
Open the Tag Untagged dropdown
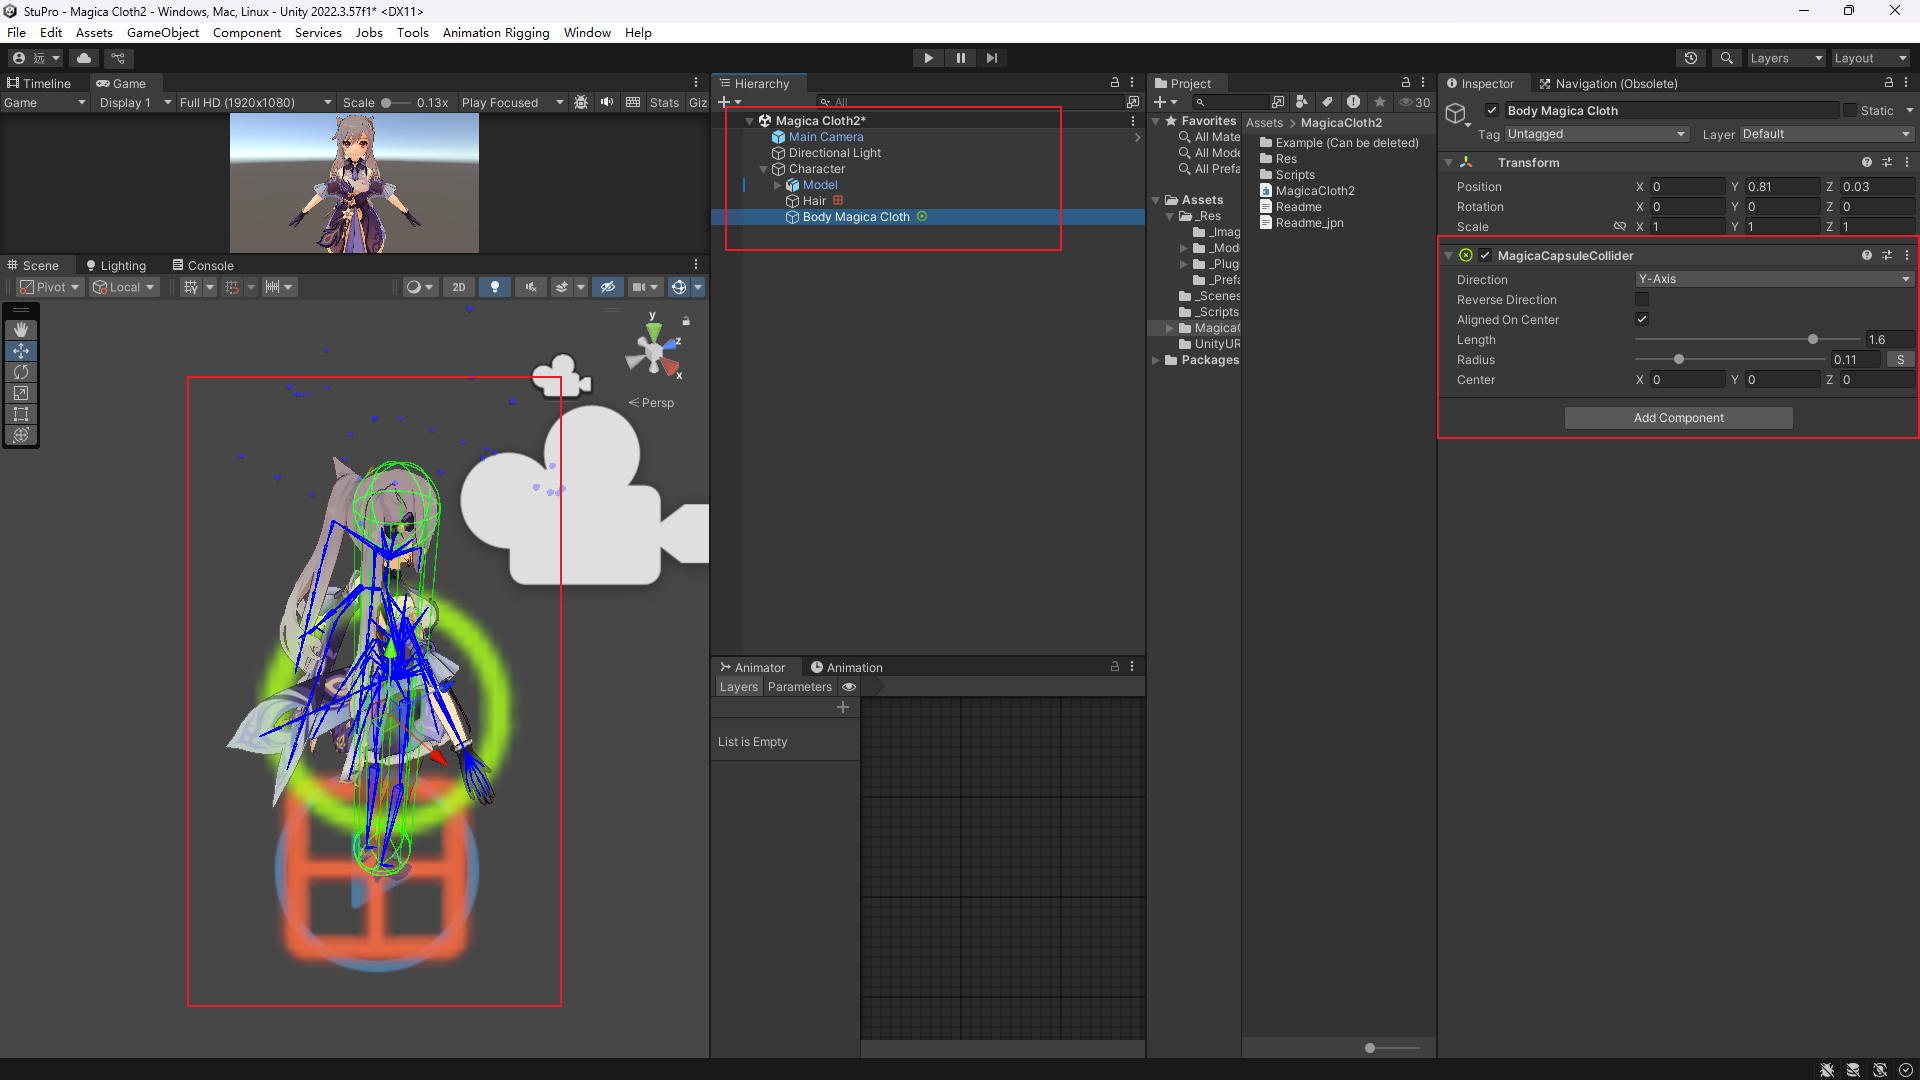coord(1596,134)
